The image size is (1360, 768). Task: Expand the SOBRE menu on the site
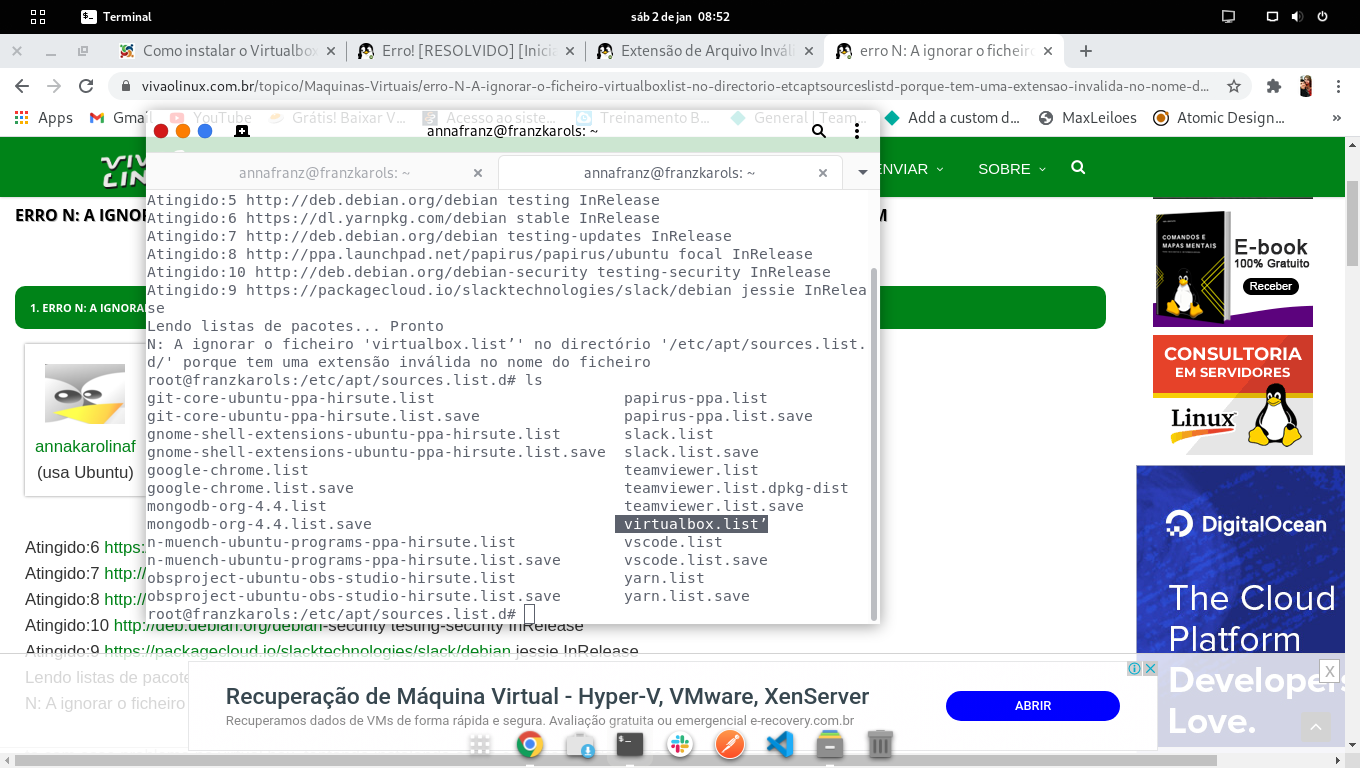pyautogui.click(x=1012, y=169)
